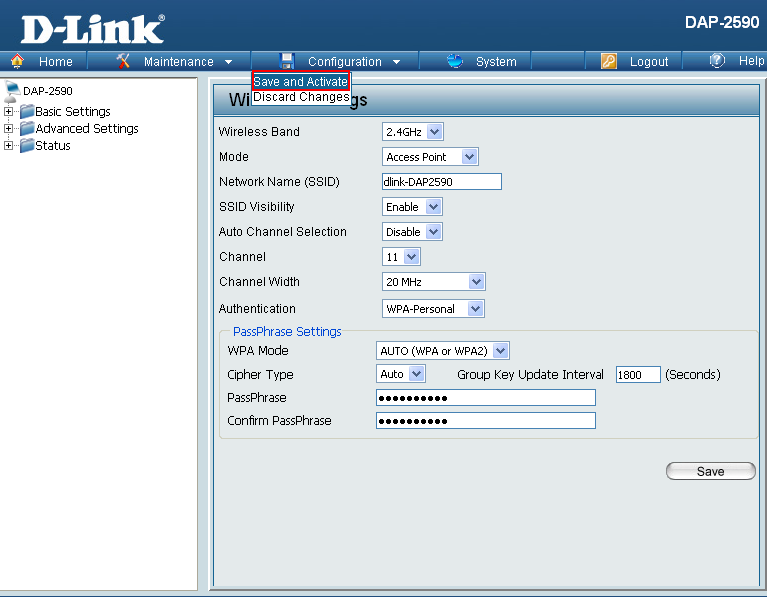767x597 pixels.
Task: Click the DAP-2590 device icon in tree
Action: 12,91
